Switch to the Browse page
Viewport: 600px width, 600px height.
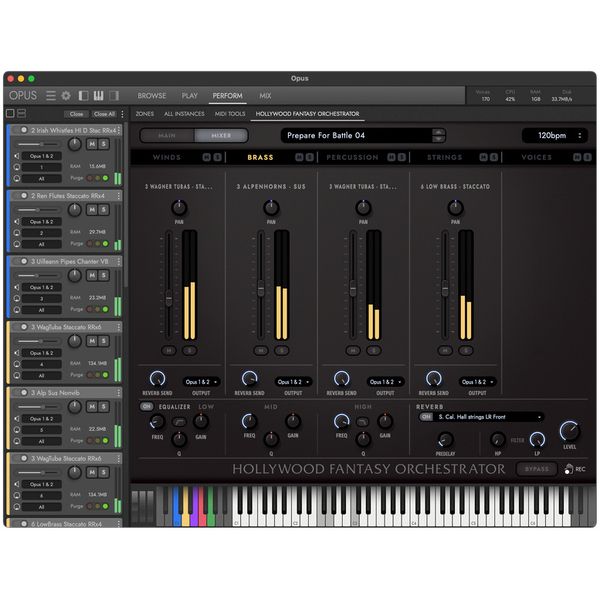click(152, 96)
